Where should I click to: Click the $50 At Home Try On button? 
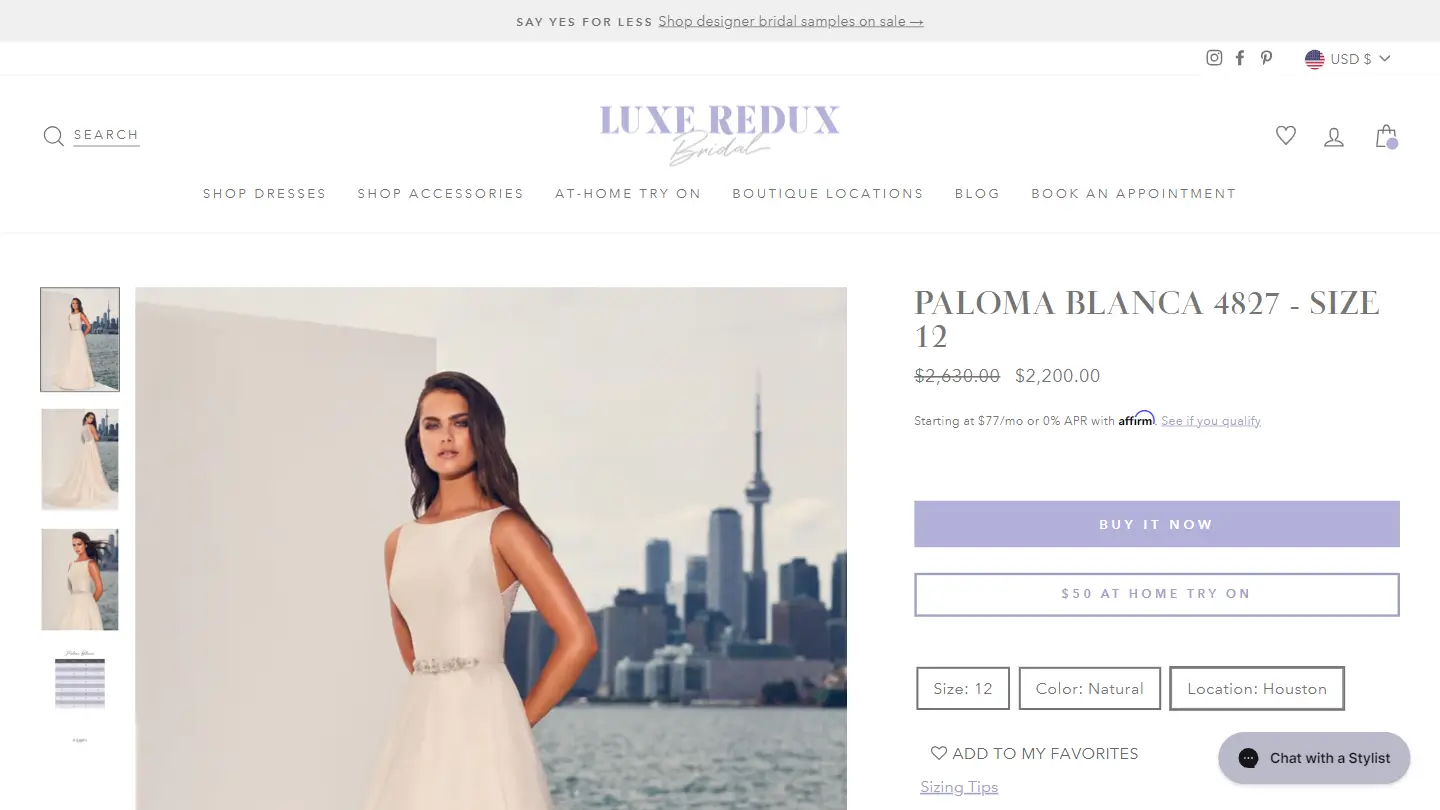pos(1157,594)
